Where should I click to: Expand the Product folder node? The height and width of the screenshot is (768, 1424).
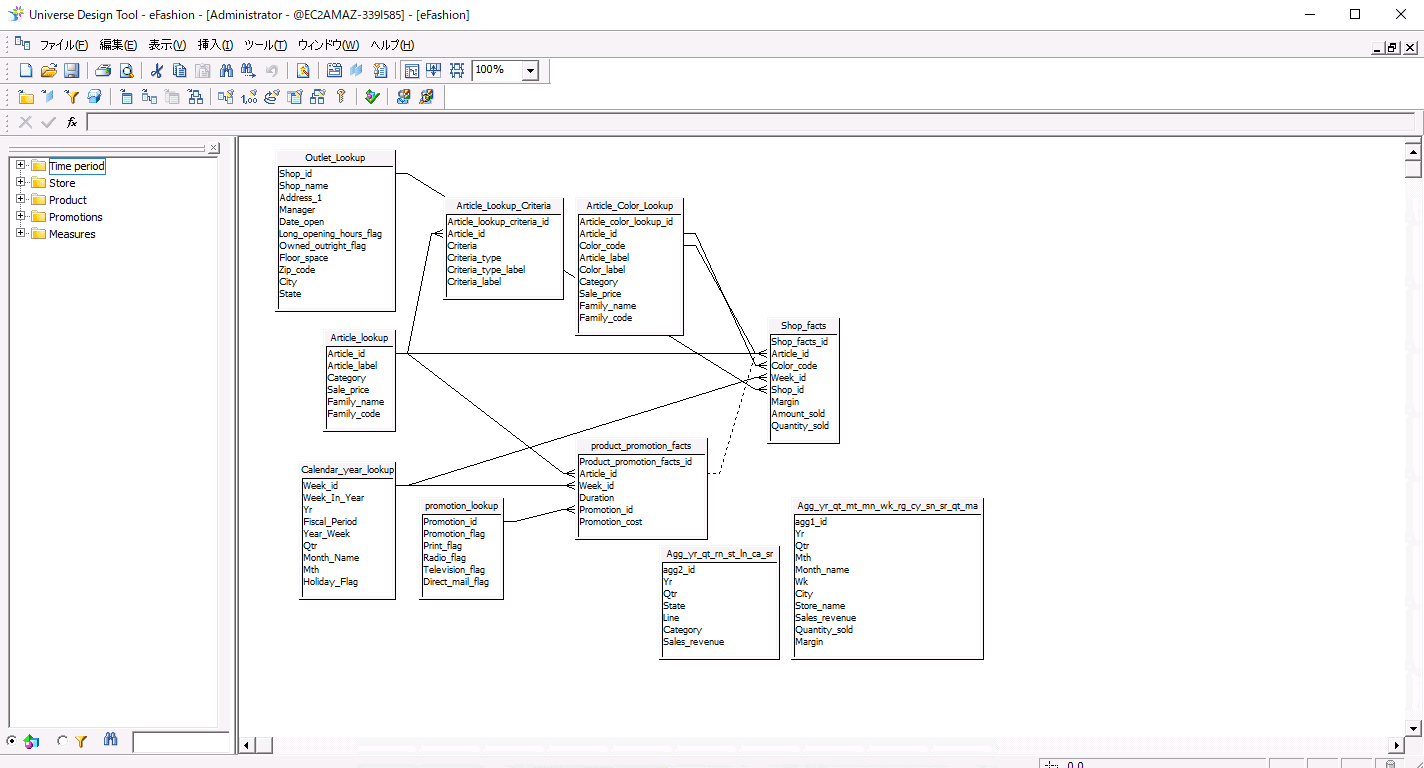tap(21, 200)
